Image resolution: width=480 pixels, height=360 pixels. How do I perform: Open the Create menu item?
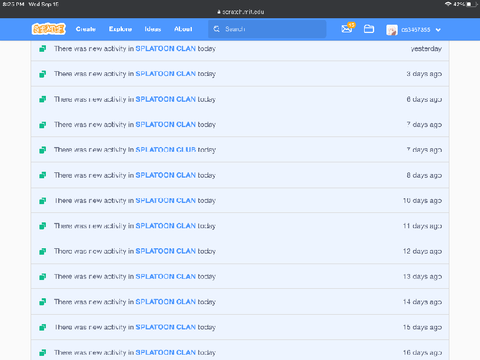click(86, 29)
